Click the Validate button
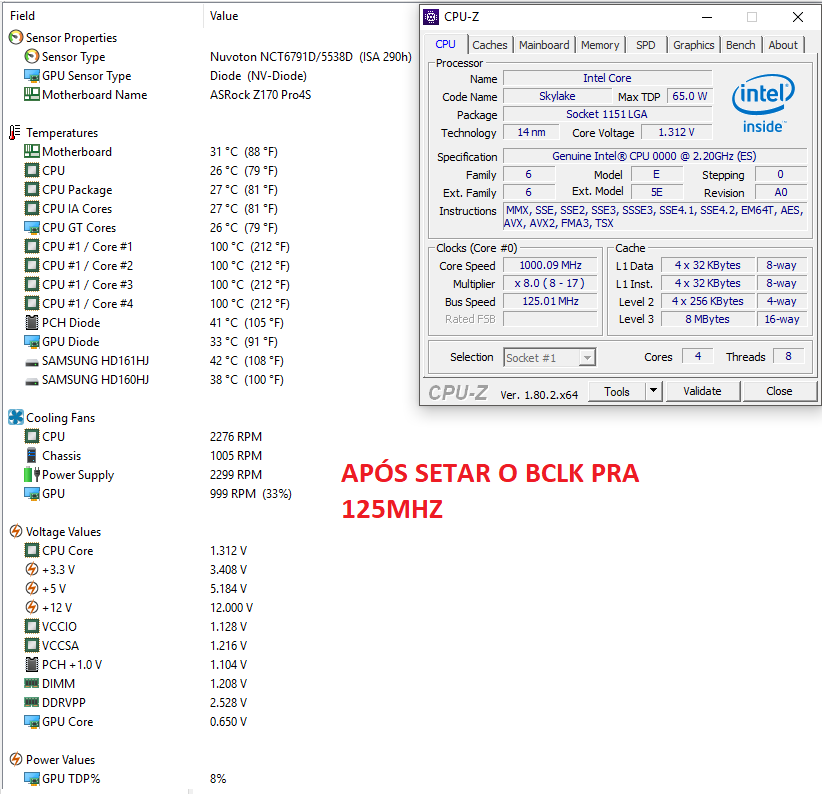The width and height of the screenshot is (822, 794). [702, 391]
